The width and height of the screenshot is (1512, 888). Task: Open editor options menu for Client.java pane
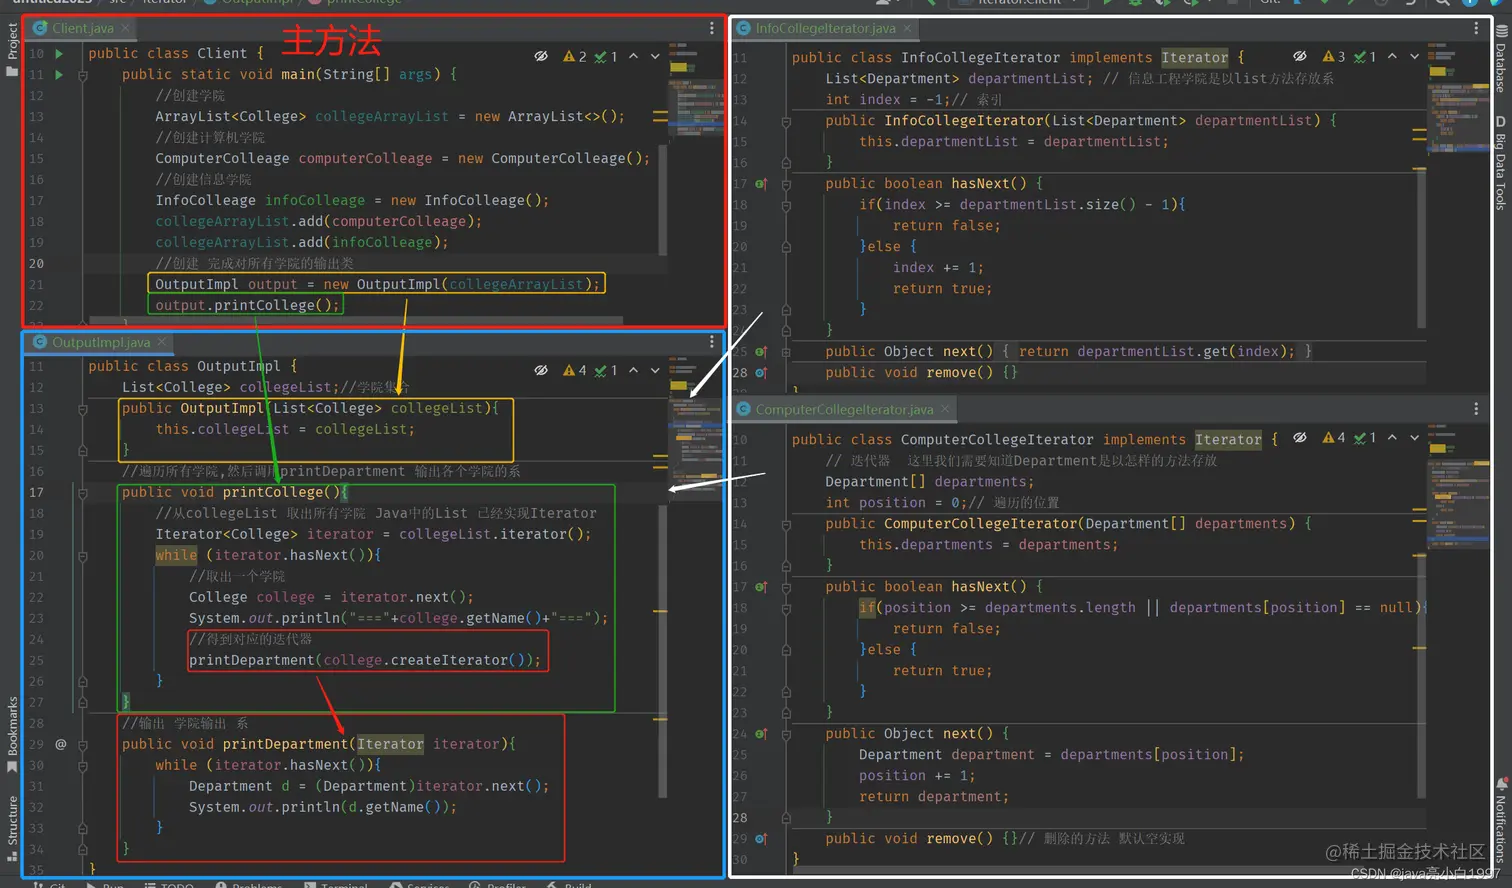click(712, 28)
